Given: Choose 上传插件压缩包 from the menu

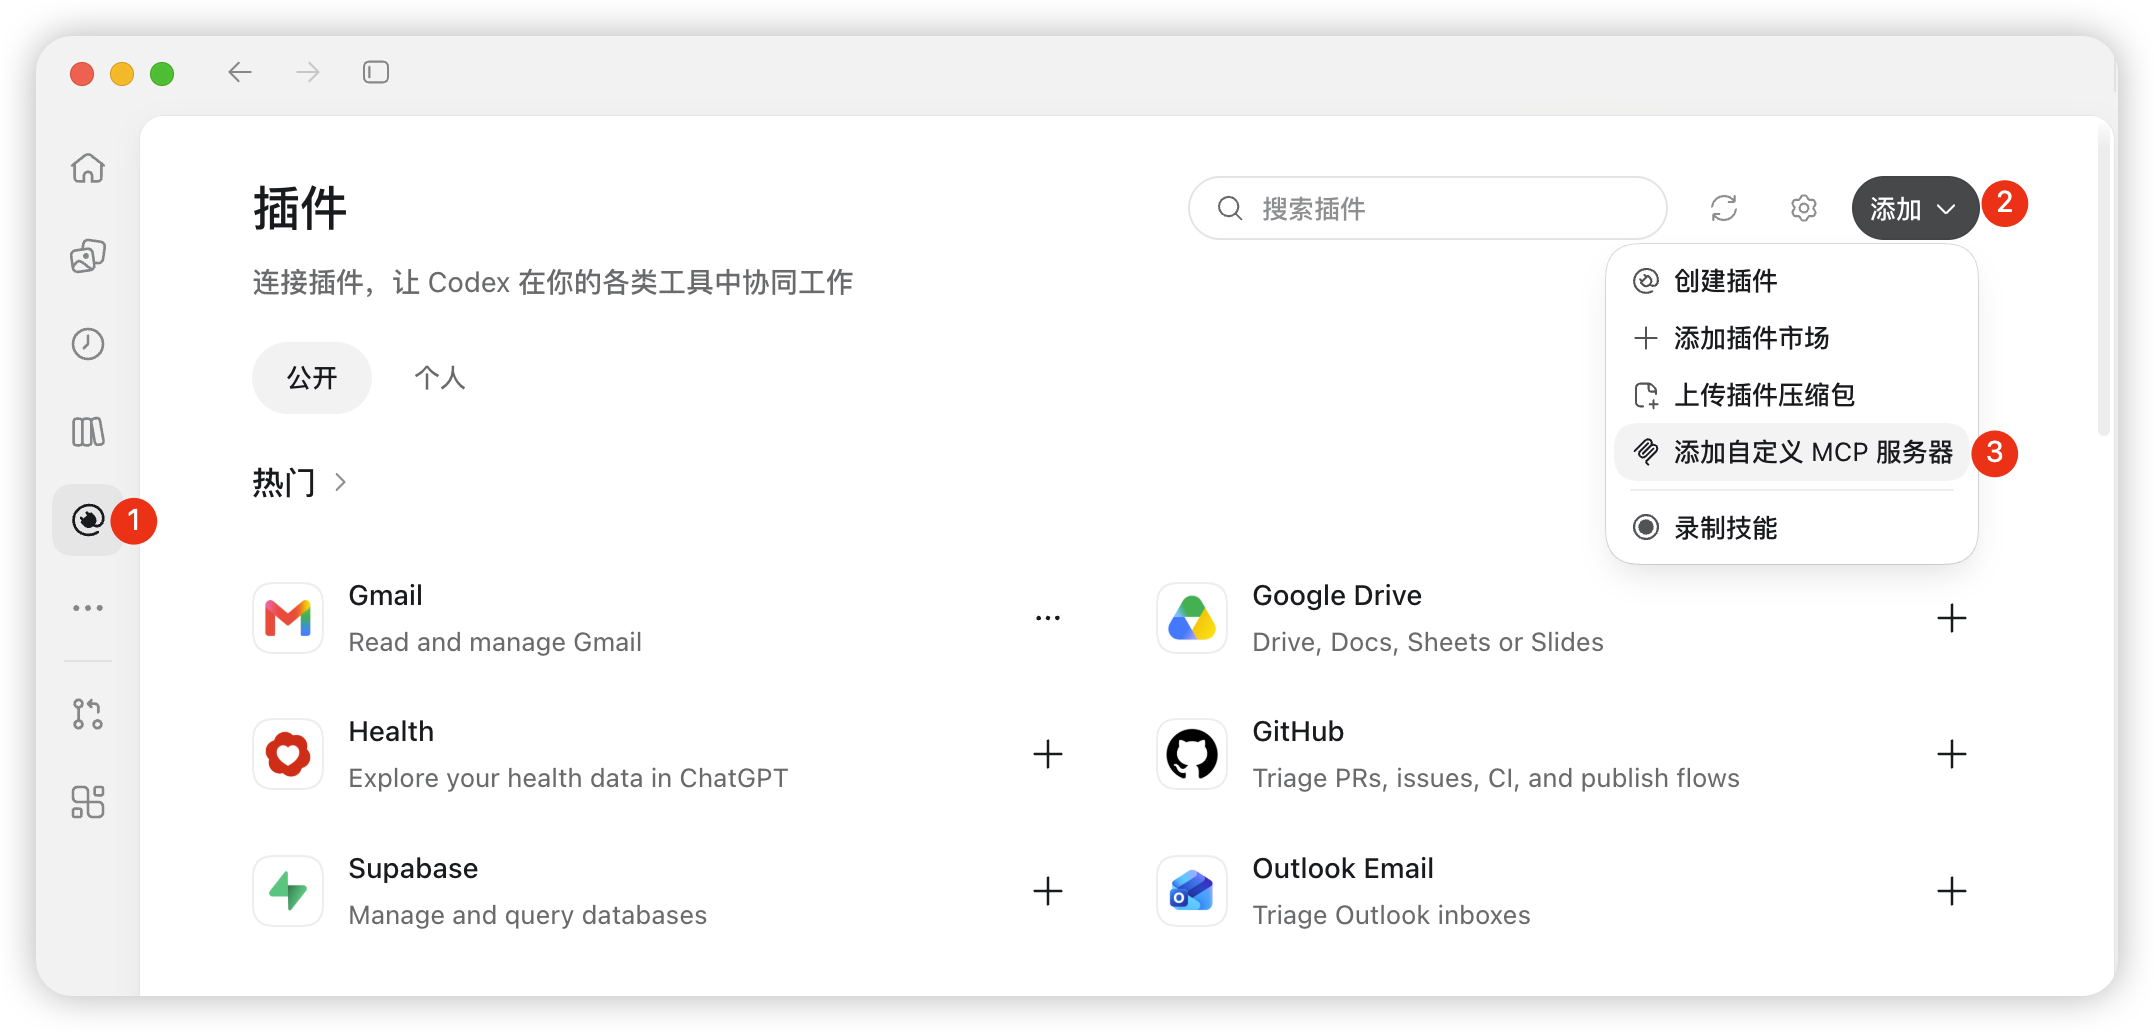Looking at the screenshot, I should (1791, 395).
